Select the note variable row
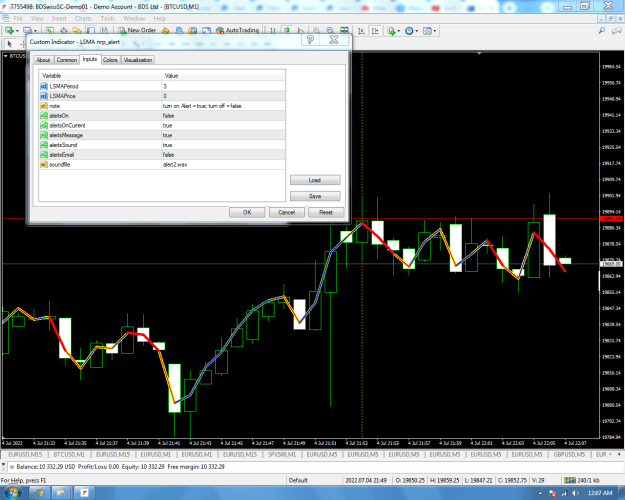Image resolution: width=625 pixels, height=500 pixels. point(162,106)
